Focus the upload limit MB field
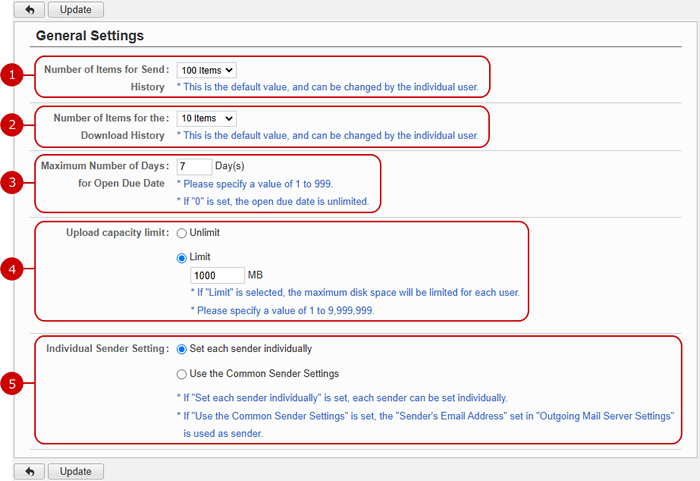The image size is (700, 481). point(217,275)
